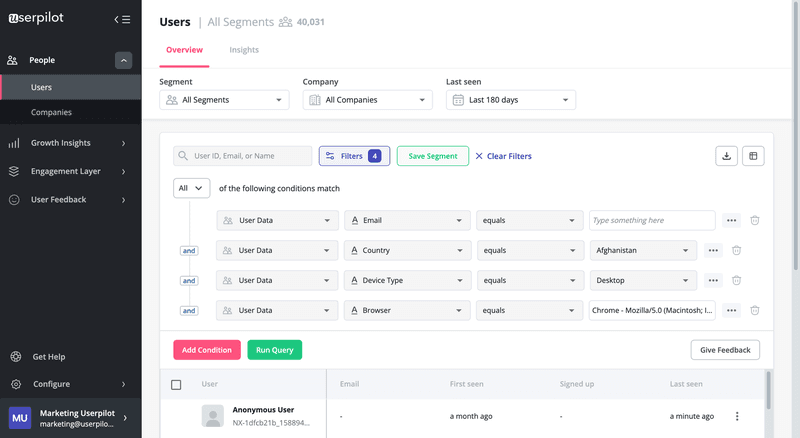Click the Engagement Layer stack icon
Image resolution: width=800 pixels, height=438 pixels.
(14, 172)
